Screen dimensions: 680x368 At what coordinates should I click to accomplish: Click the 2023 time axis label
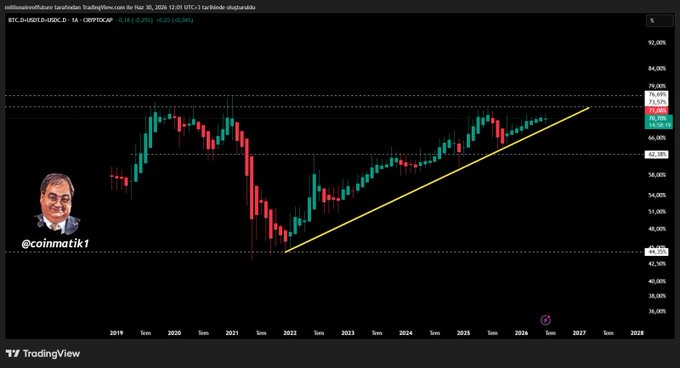(x=348, y=333)
